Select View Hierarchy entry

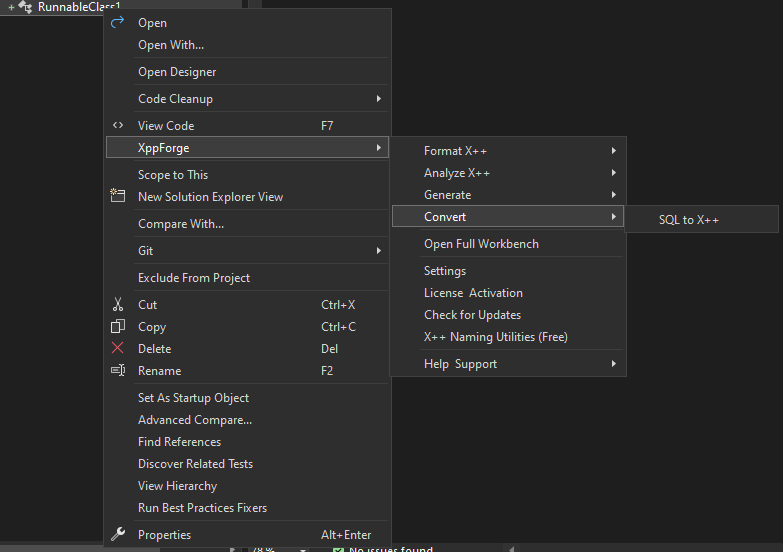tap(247, 486)
